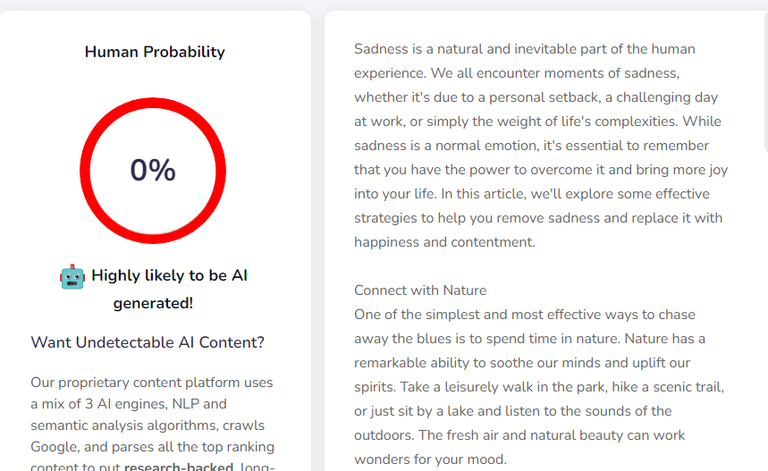Click the 'Connect with Nature' subheading
The image size is (768, 471).
[420, 290]
